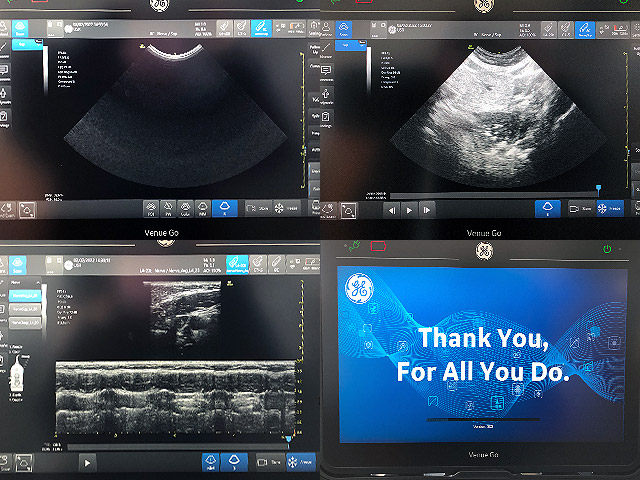Play the cine loop on M-mode screen

87,463
